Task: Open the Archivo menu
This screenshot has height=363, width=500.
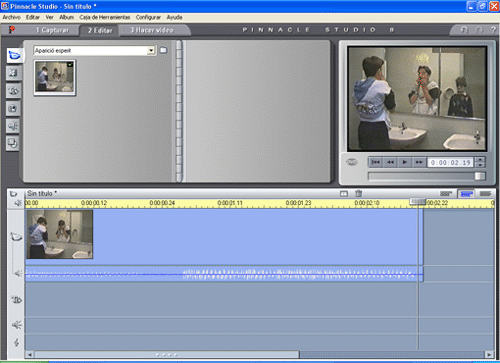Action: click(12, 17)
